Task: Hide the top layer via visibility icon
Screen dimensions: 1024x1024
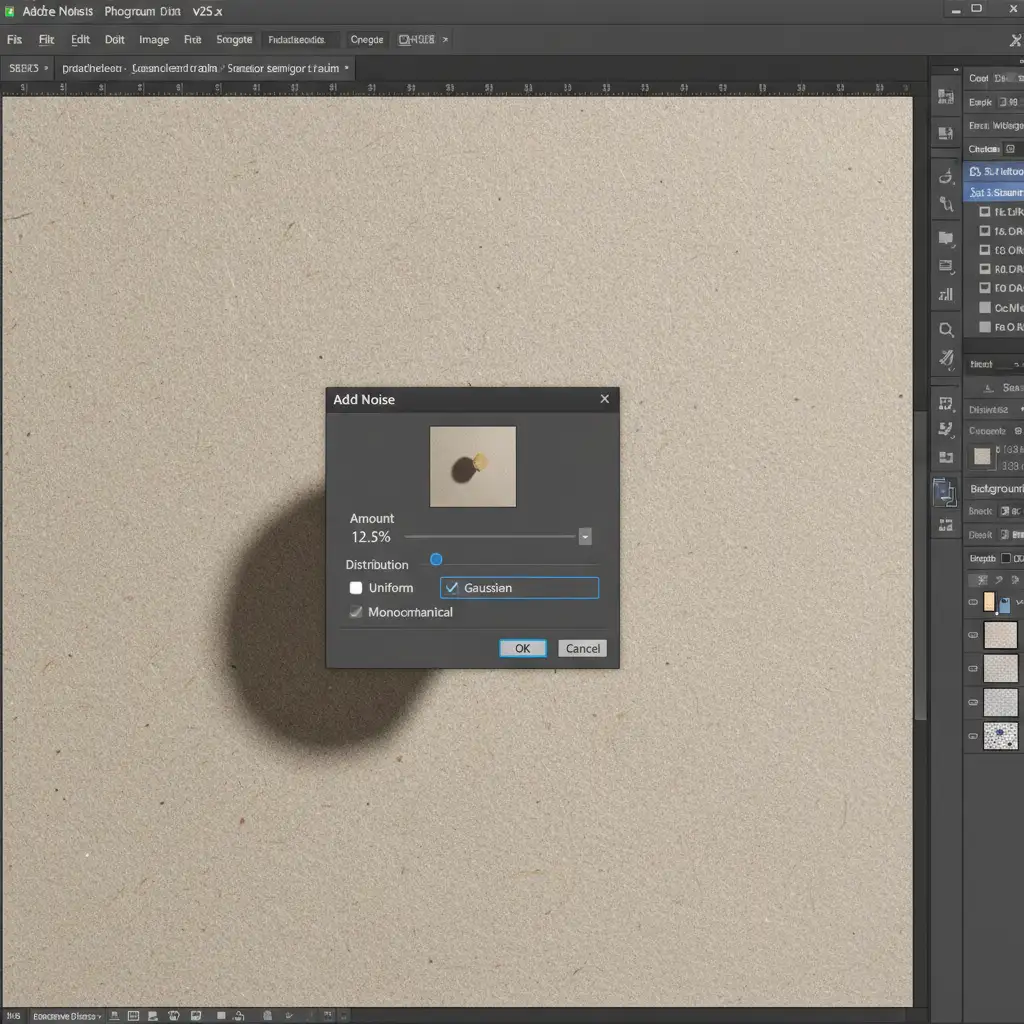Action: 973,602
